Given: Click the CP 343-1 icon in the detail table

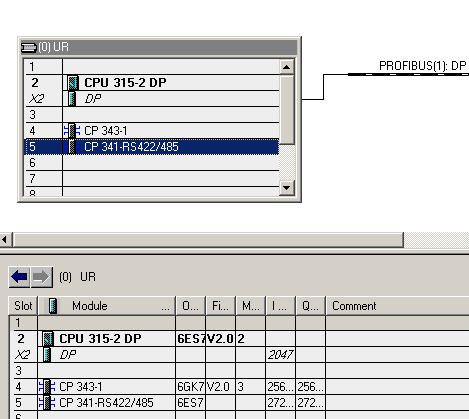Looking at the screenshot, I should point(47,387).
